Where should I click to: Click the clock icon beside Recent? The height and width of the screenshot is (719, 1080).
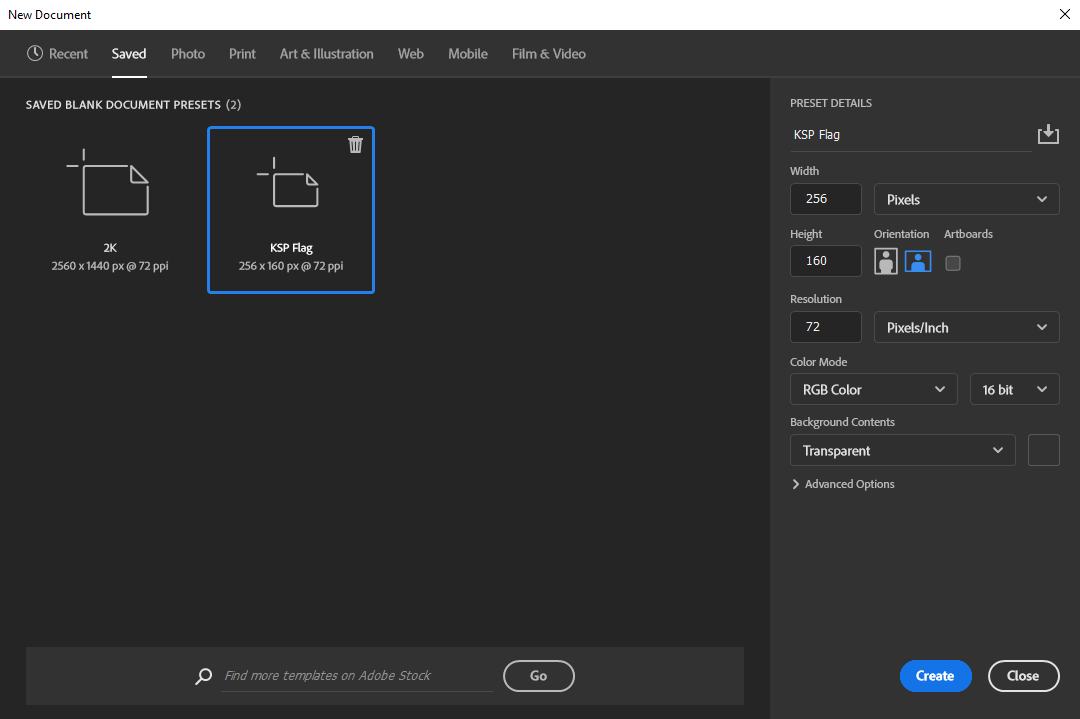point(34,53)
